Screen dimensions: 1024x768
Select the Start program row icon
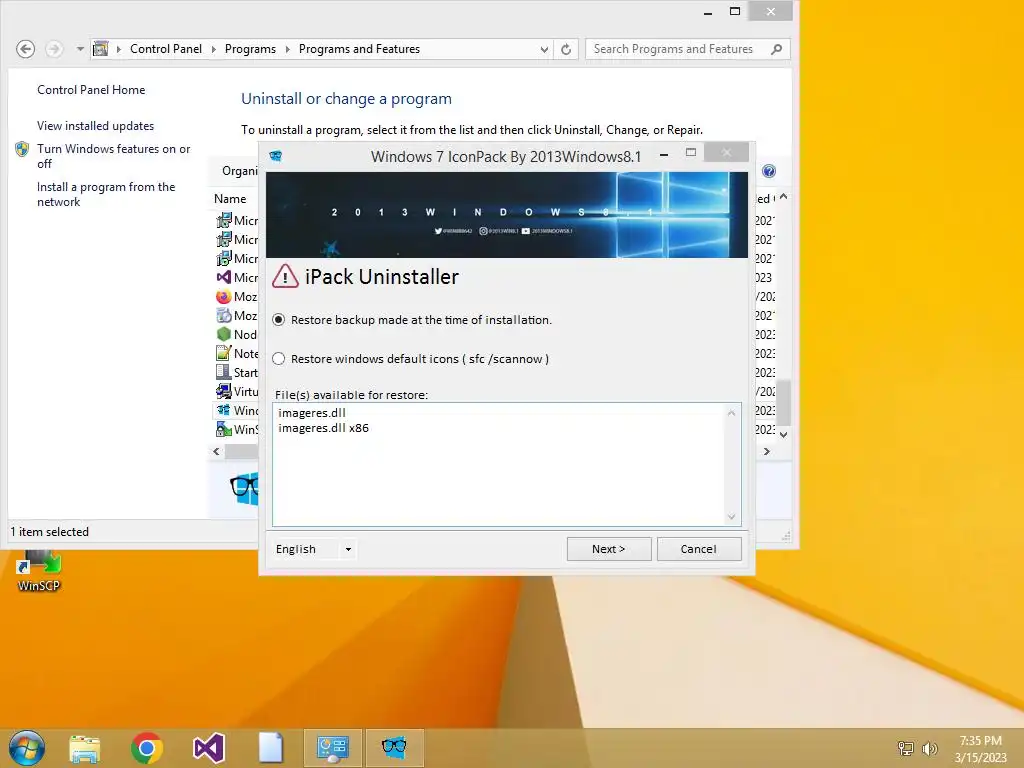[x=223, y=372]
